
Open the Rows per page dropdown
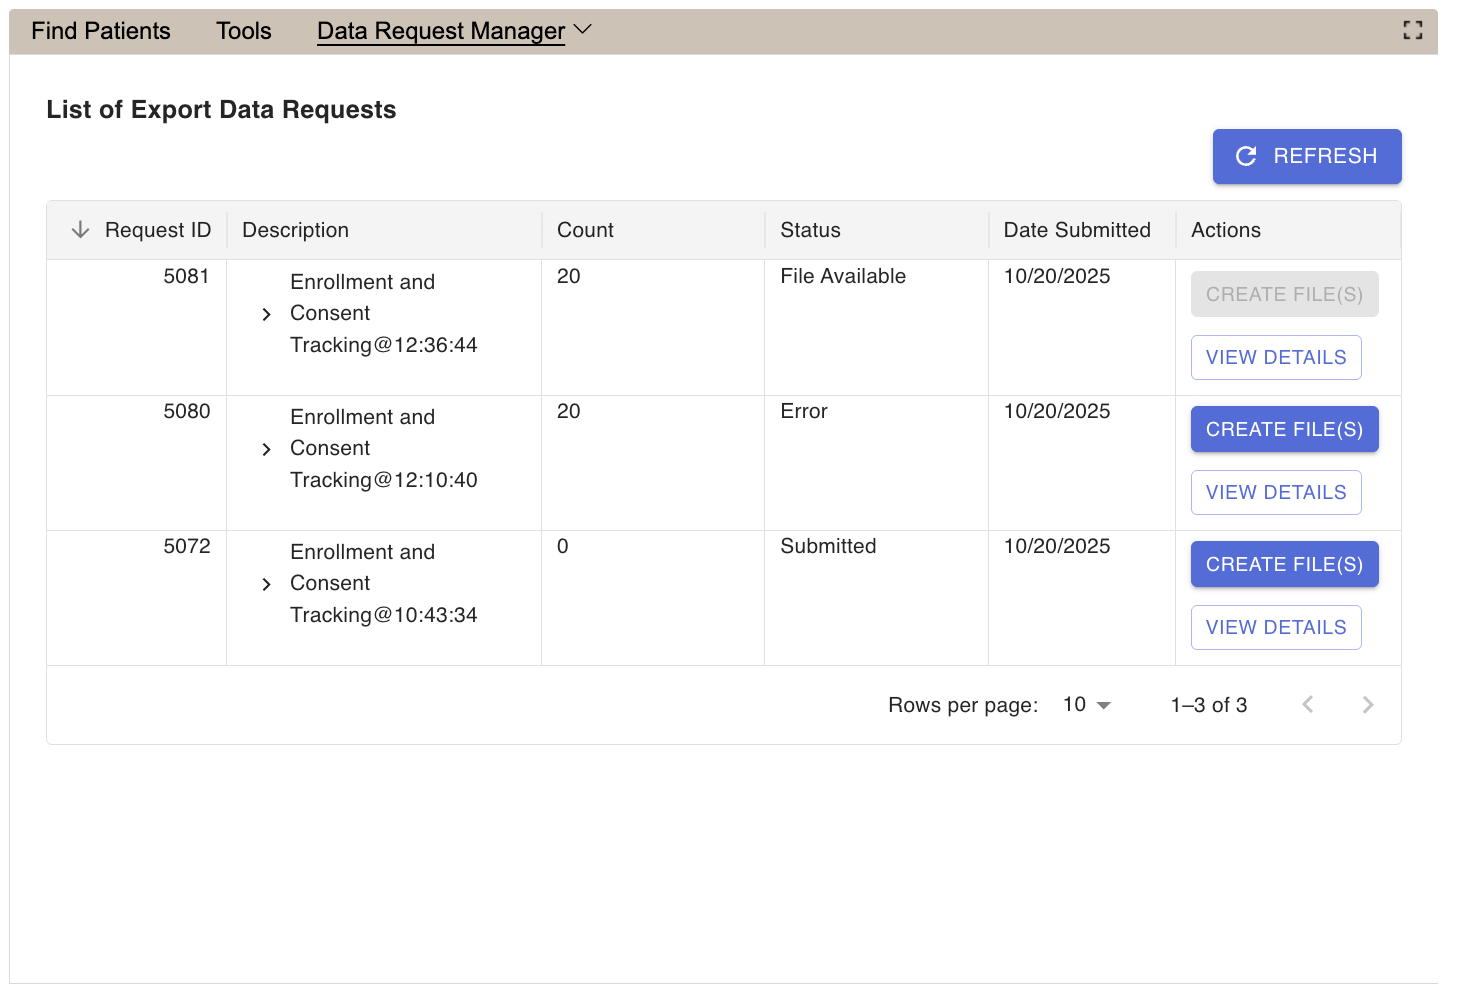(1086, 705)
